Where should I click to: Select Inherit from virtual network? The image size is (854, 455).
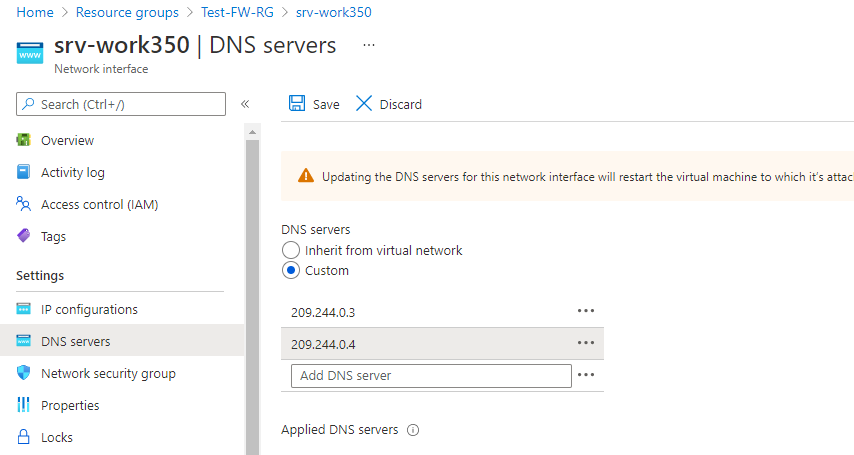click(x=291, y=250)
